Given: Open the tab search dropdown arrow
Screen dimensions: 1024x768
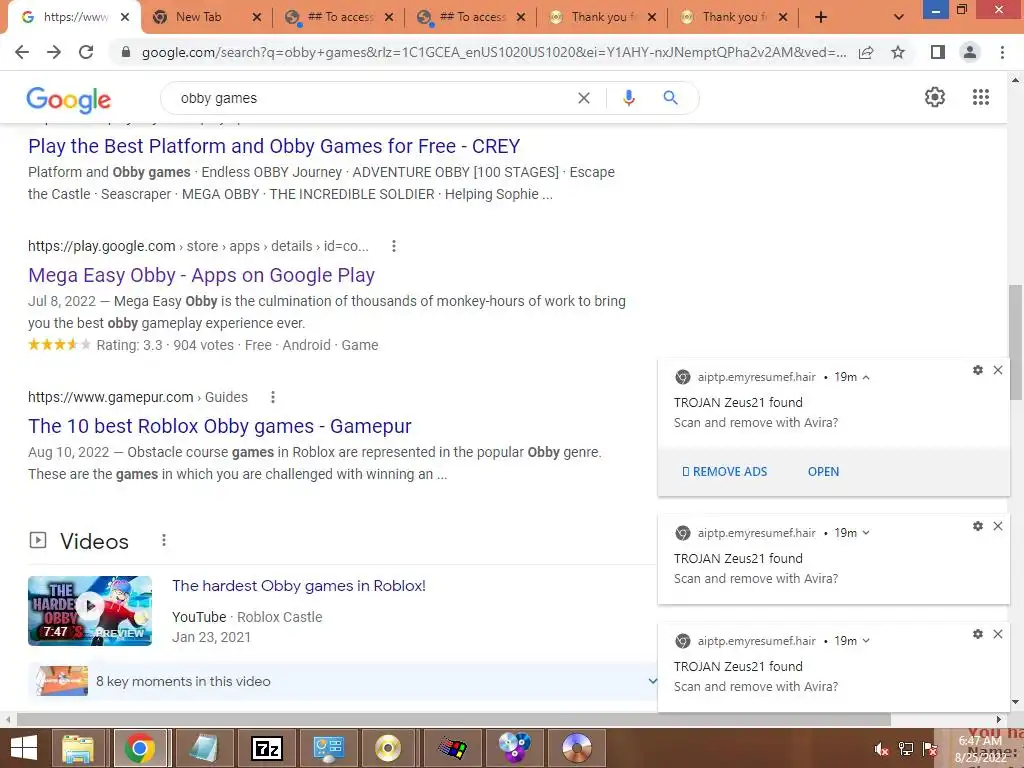Looking at the screenshot, I should coord(899,17).
